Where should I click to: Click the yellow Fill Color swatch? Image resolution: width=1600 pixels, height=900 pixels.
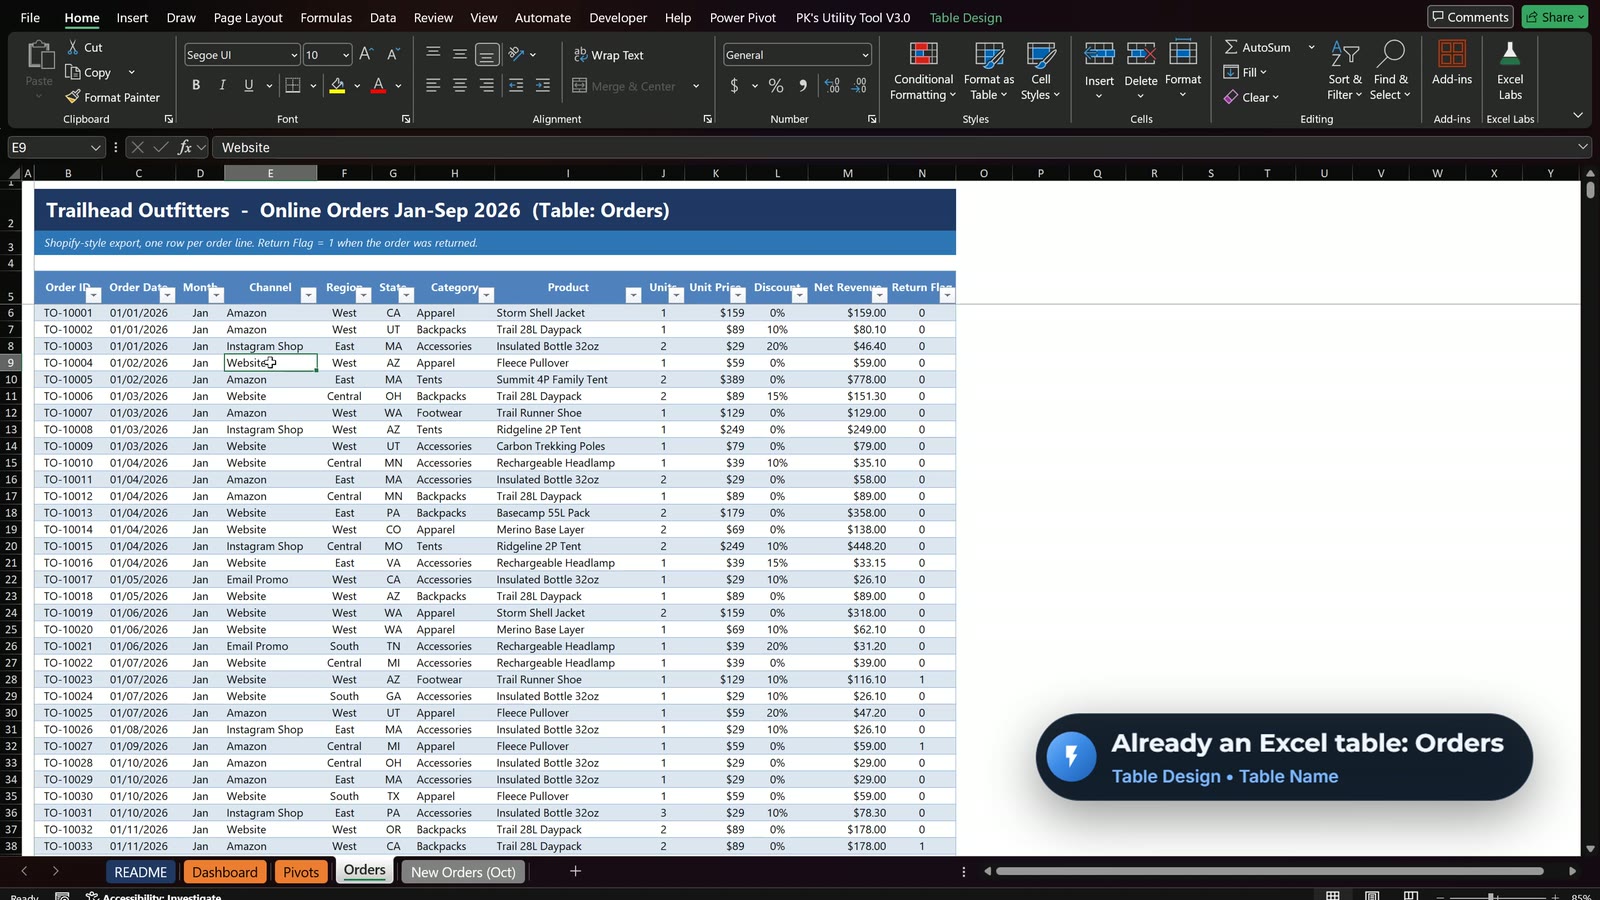point(337,86)
